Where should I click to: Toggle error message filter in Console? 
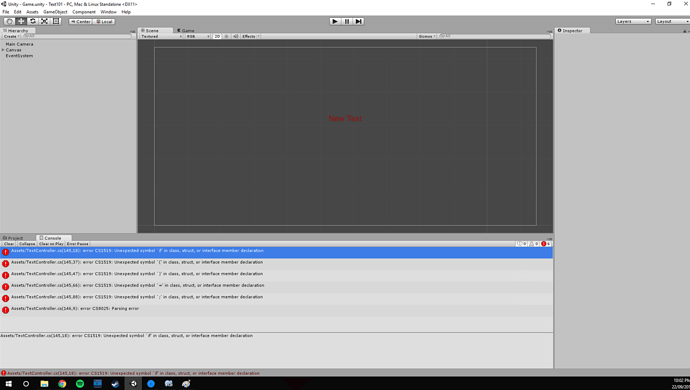pyautogui.click(x=546, y=244)
